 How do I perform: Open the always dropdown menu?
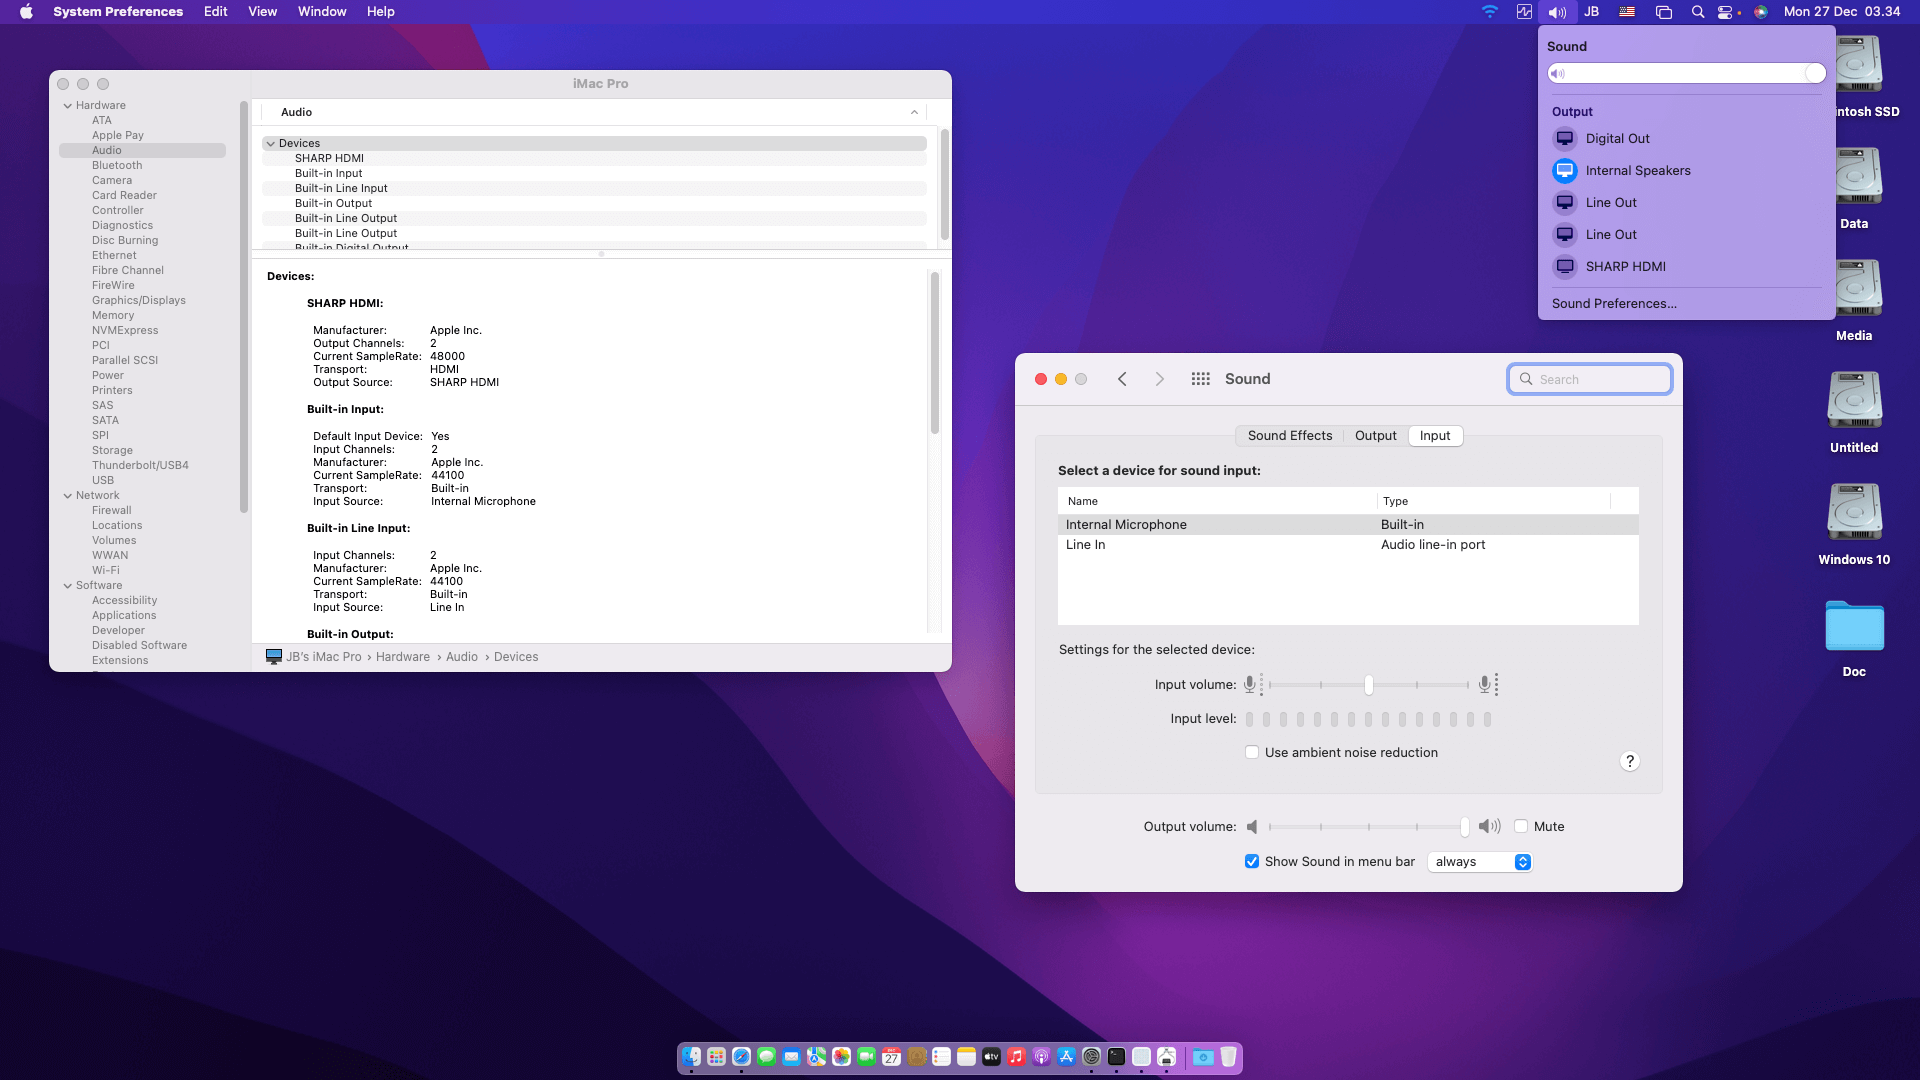1481,862
